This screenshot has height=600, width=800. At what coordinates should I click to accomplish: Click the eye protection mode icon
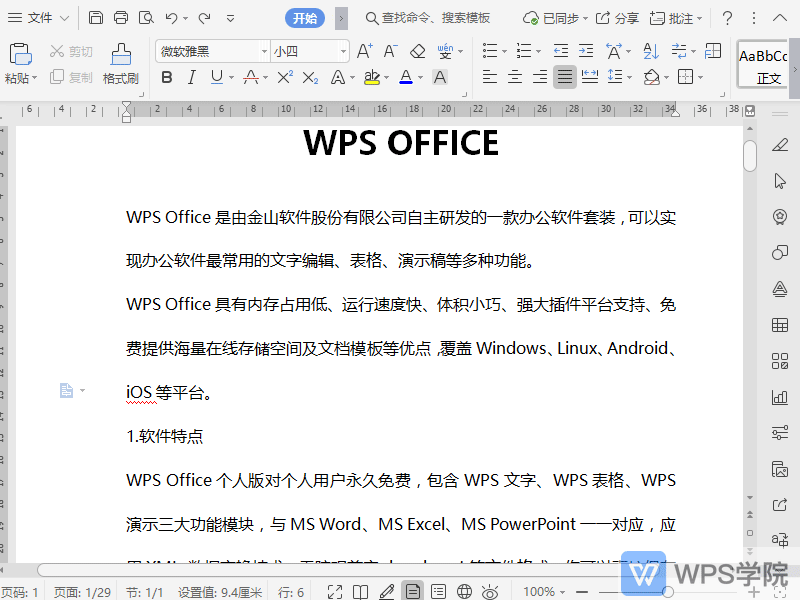(490, 592)
